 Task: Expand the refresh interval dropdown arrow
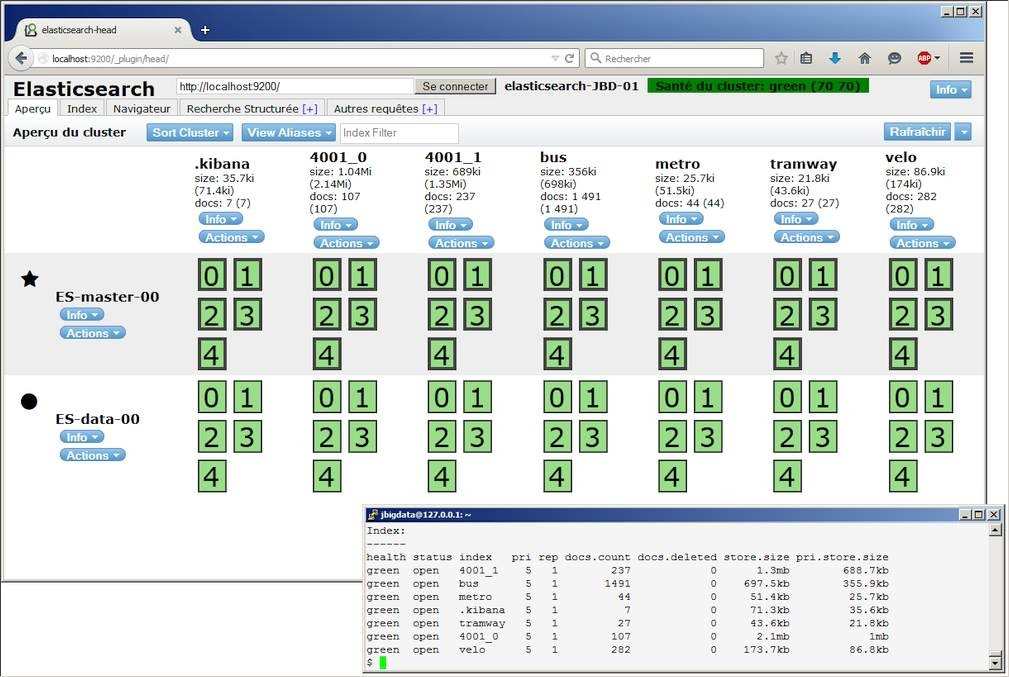click(x=962, y=132)
